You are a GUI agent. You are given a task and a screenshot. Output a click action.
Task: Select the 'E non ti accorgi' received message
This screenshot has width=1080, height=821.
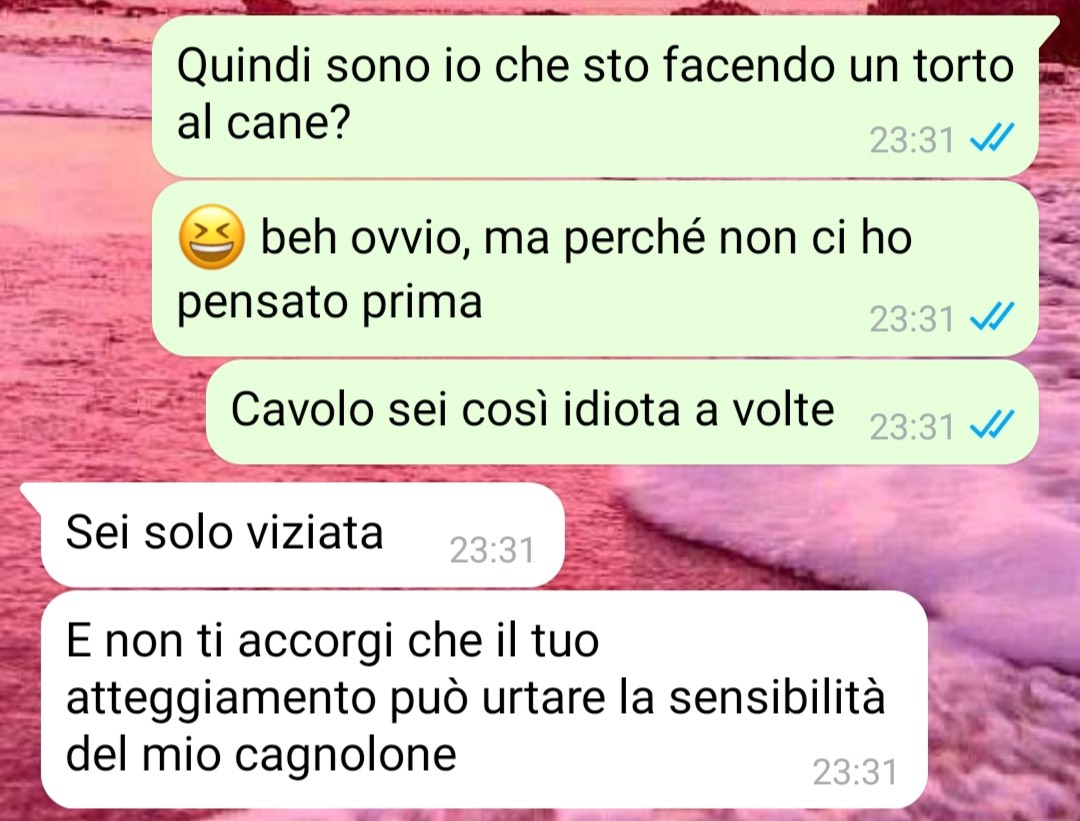(484, 700)
